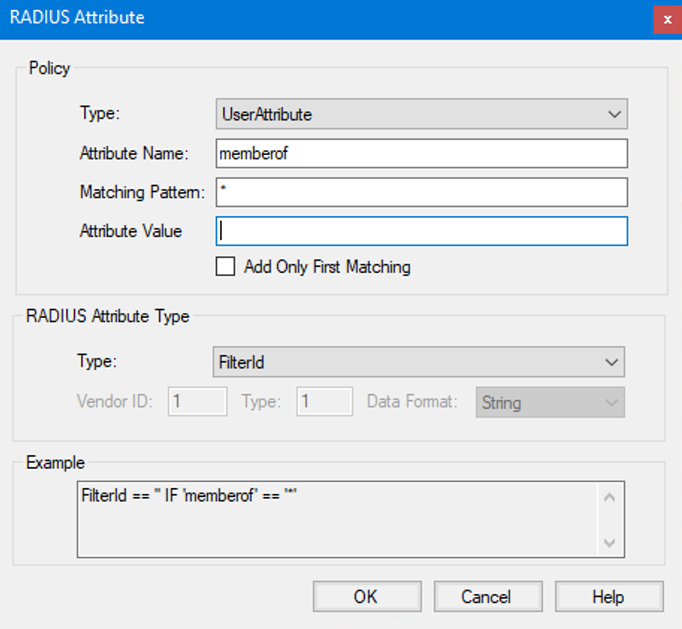Click the RADIUS Attribute Type group heading
Viewport: 682px width, 629px height.
(107, 316)
